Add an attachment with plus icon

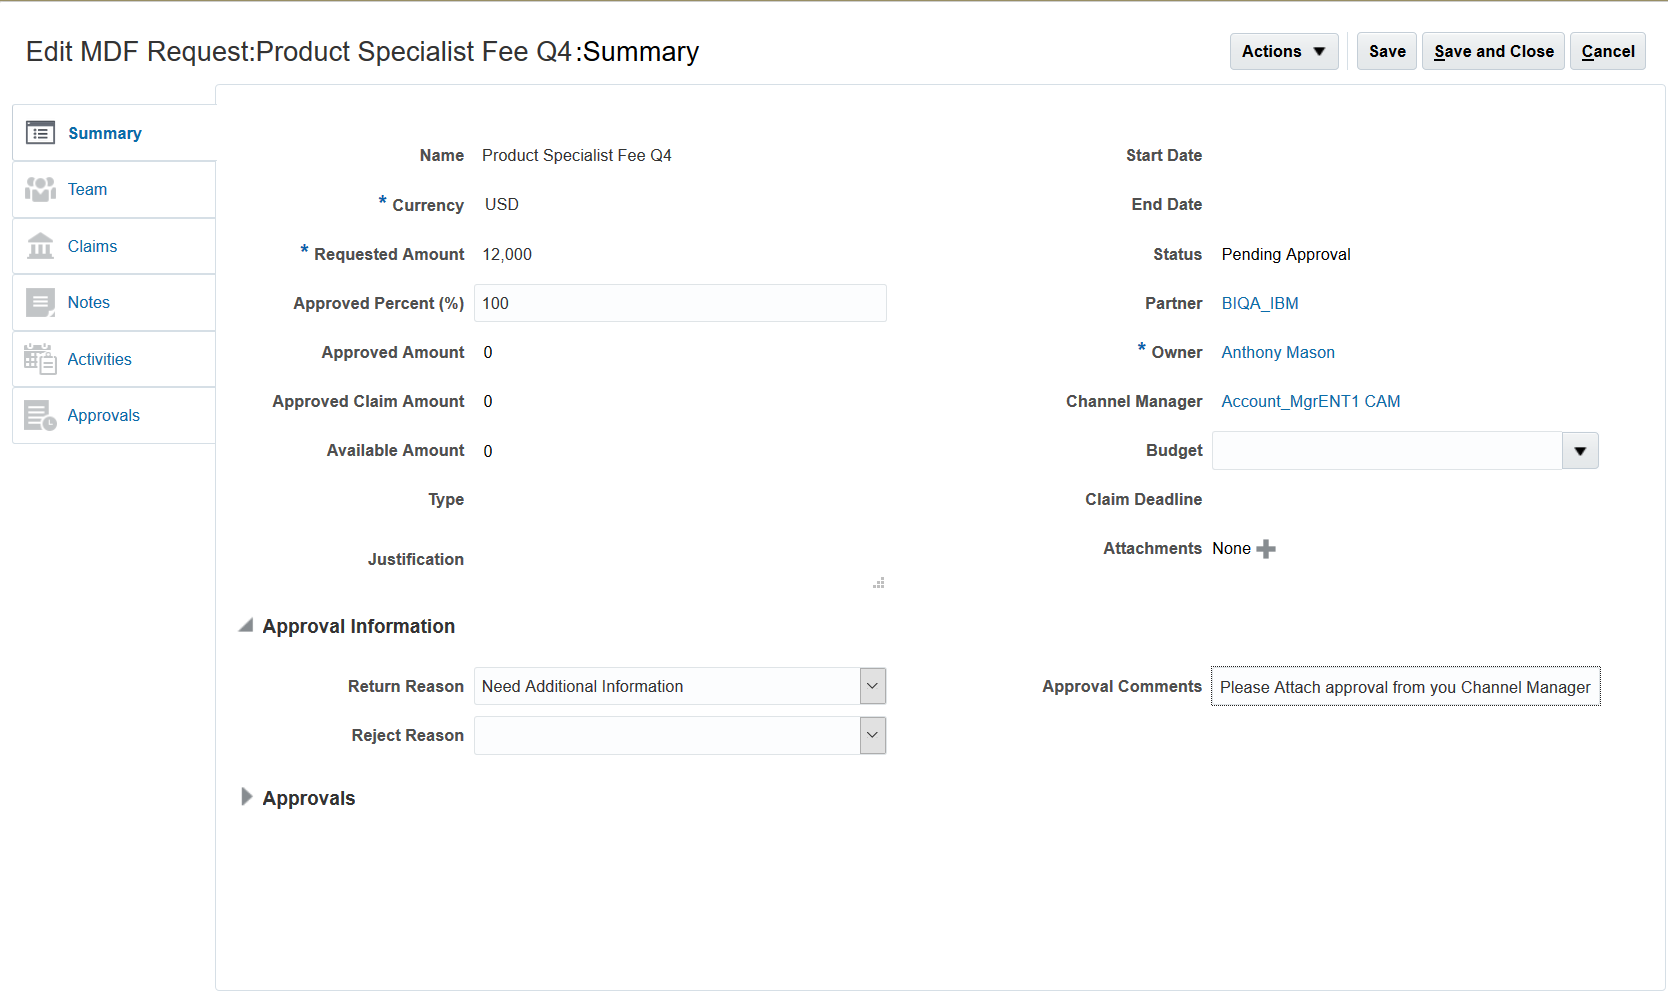[x=1266, y=549]
